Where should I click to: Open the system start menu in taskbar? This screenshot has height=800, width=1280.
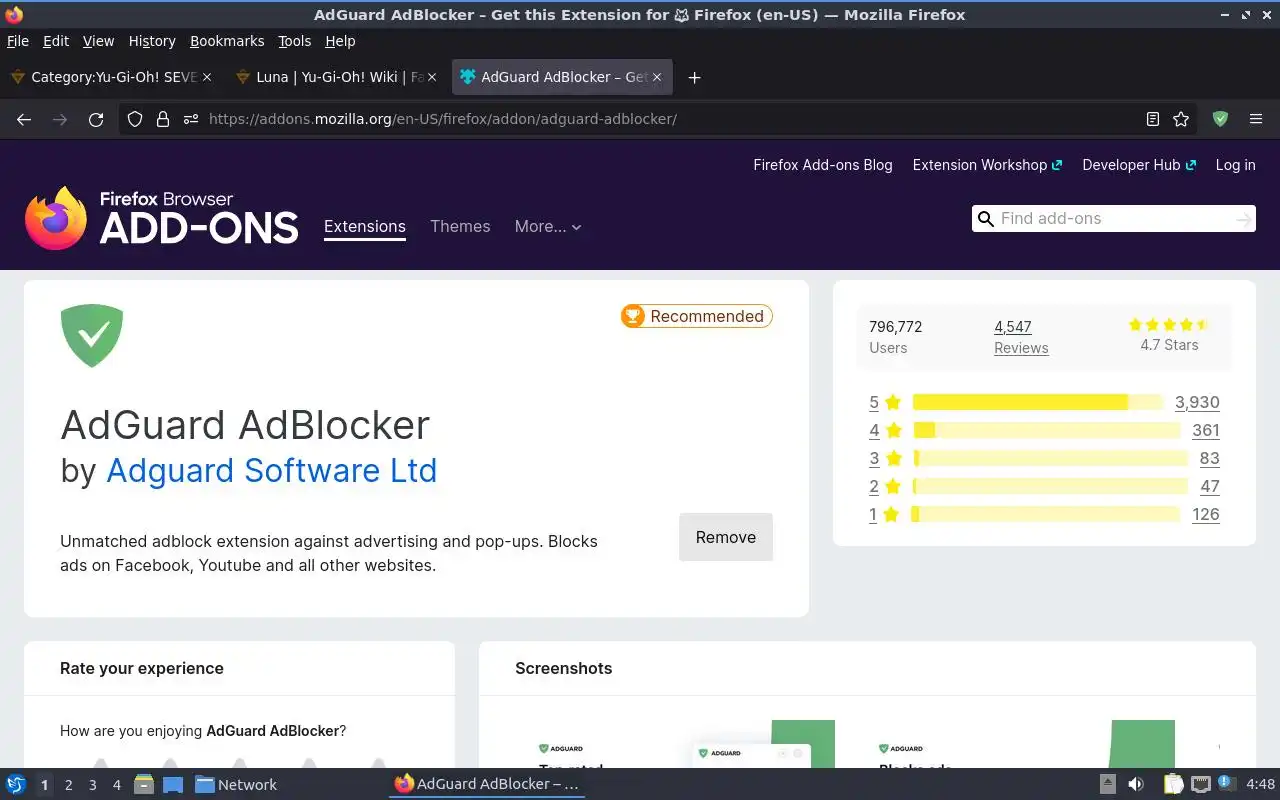pos(16,785)
